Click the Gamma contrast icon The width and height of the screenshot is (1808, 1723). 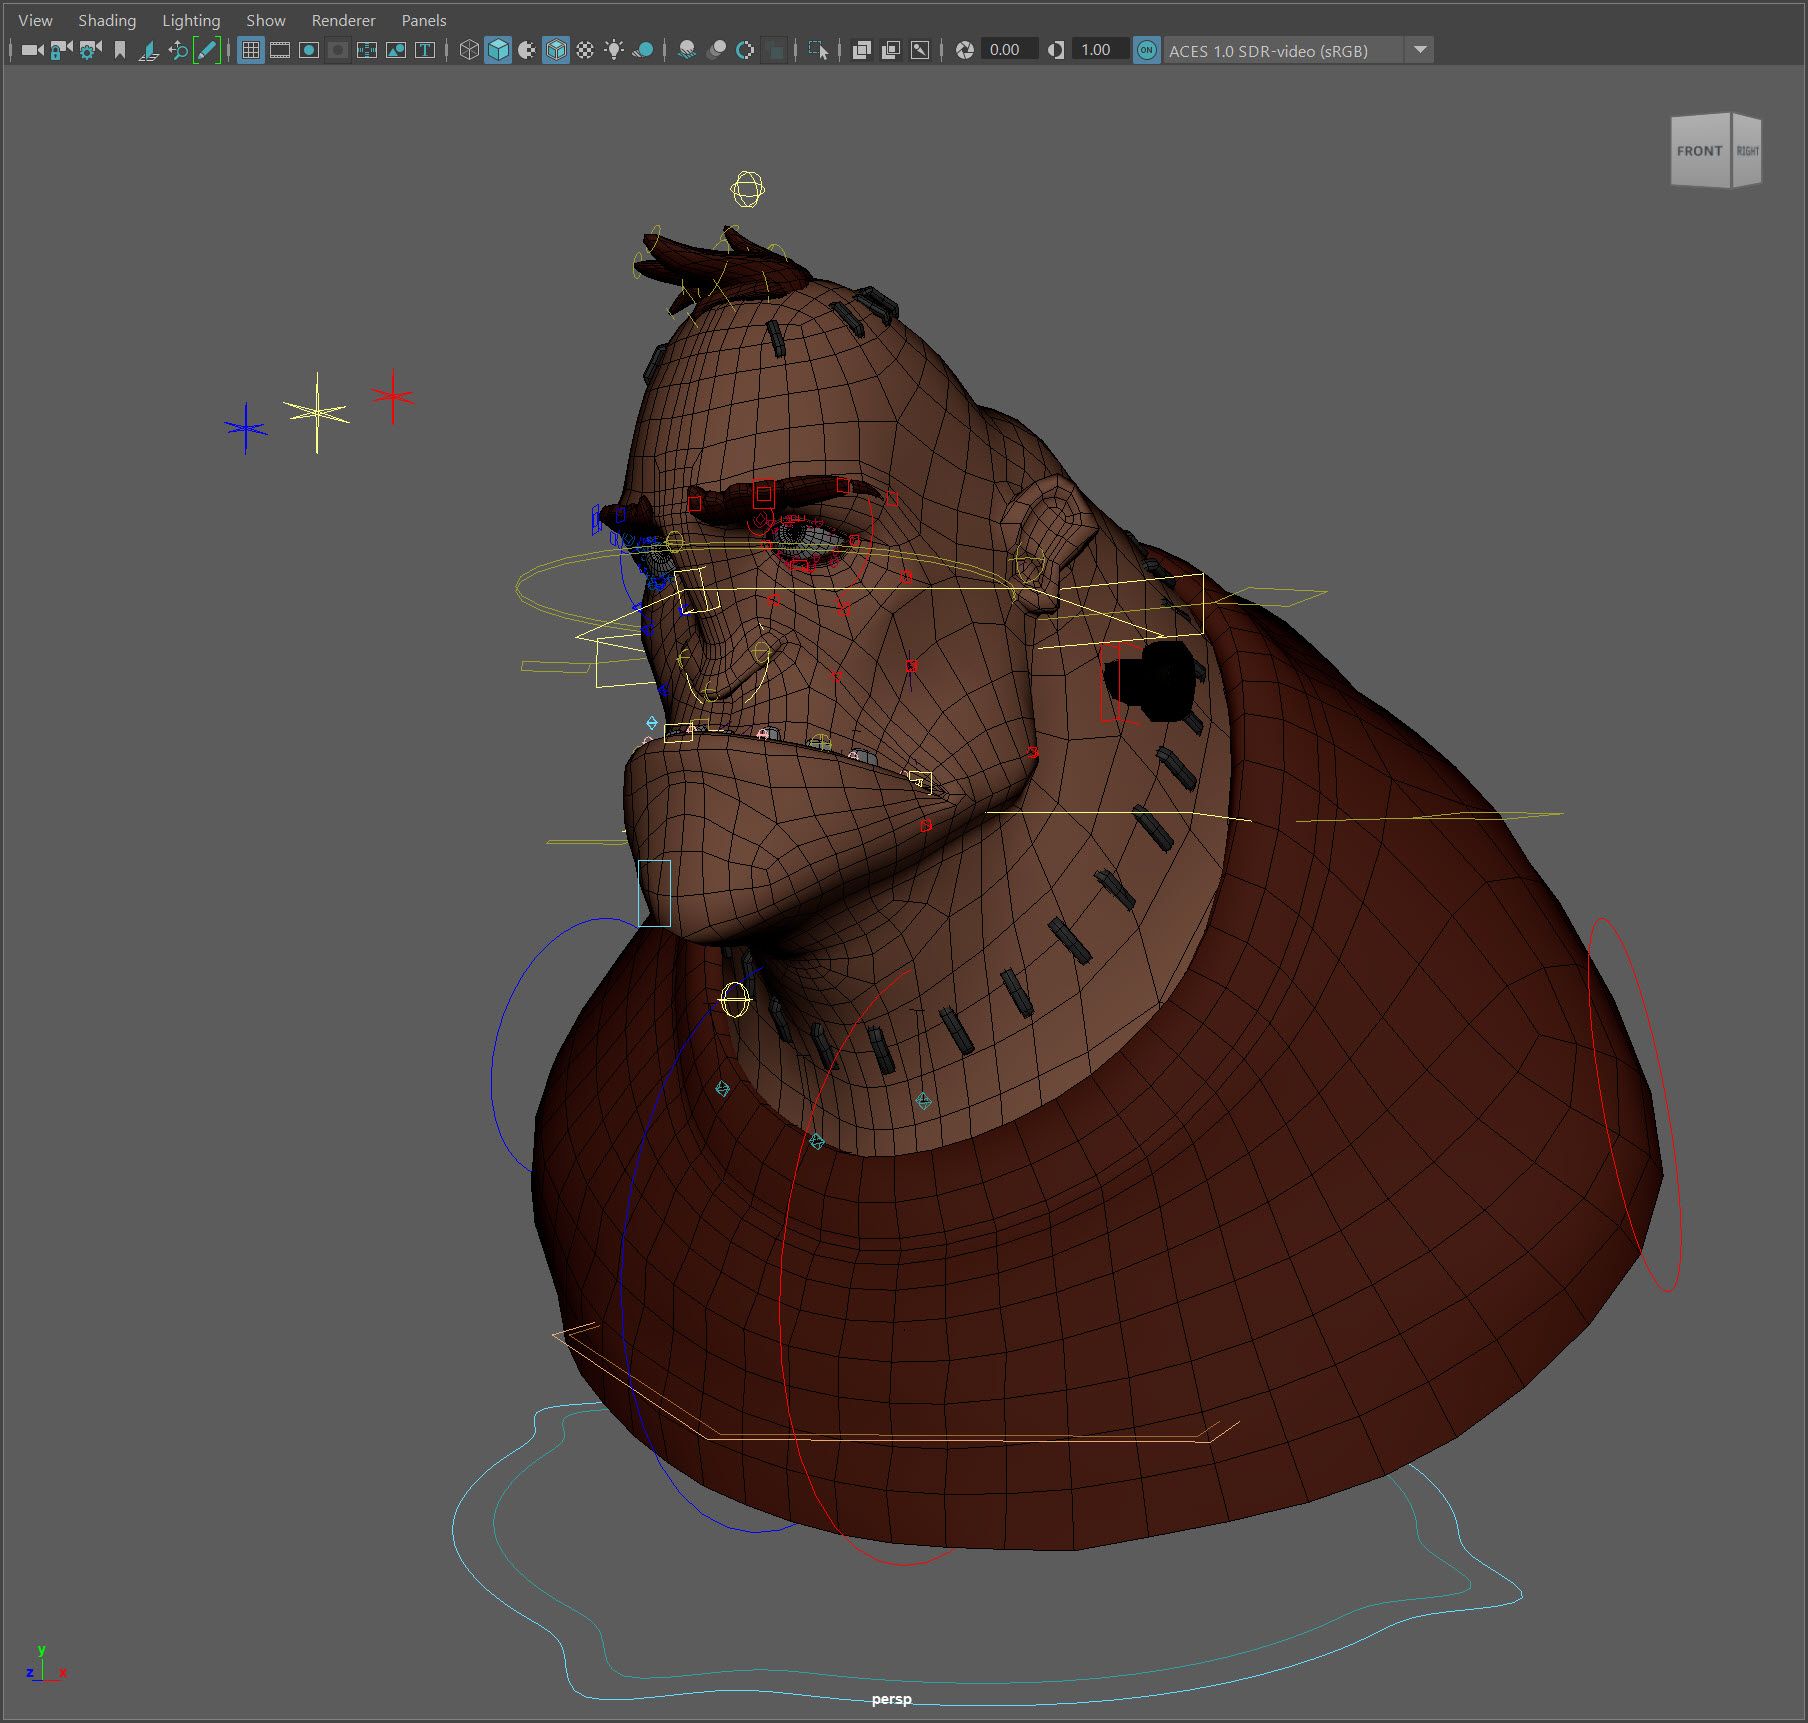(x=1056, y=50)
